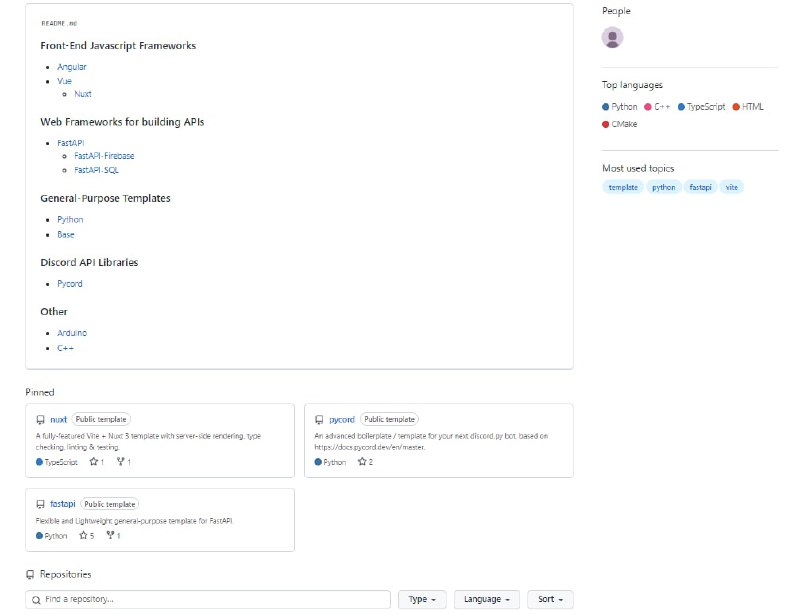Open the nuxt pinned repository title
Image resolution: width=800 pixels, height=614 pixels.
point(59,420)
